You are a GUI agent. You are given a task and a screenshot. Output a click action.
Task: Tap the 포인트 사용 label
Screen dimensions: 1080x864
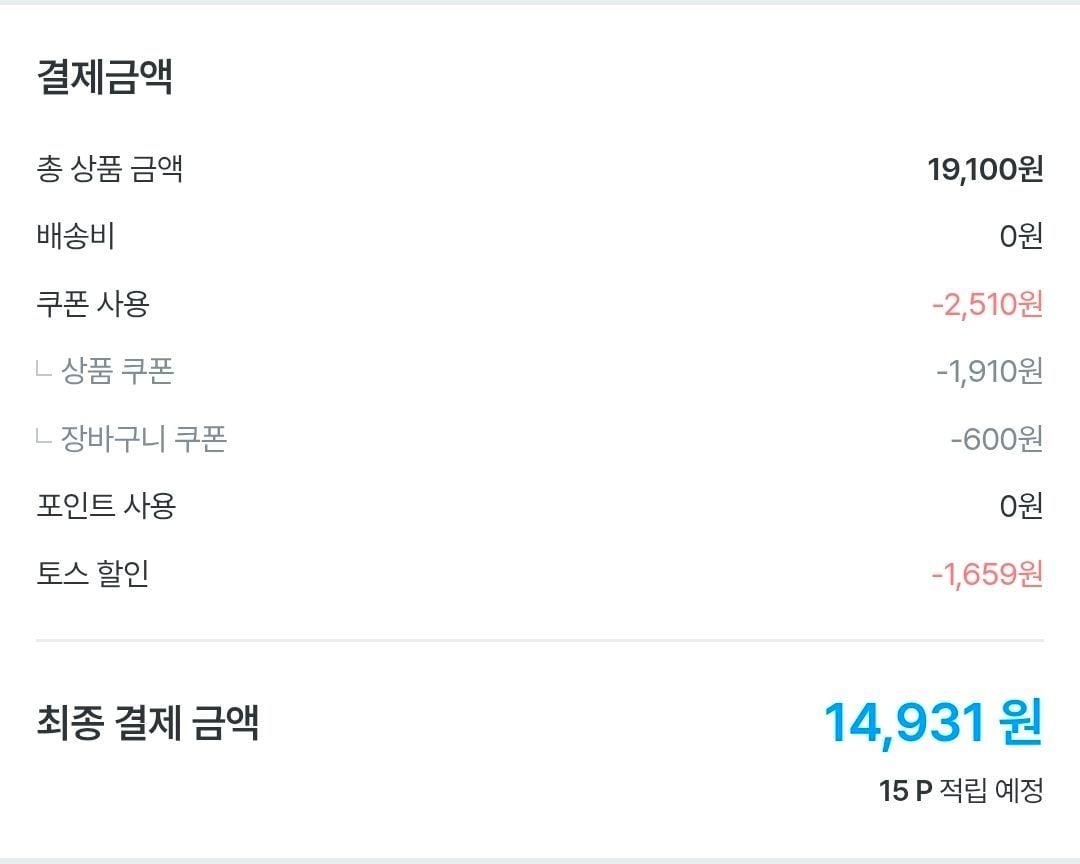[106, 506]
